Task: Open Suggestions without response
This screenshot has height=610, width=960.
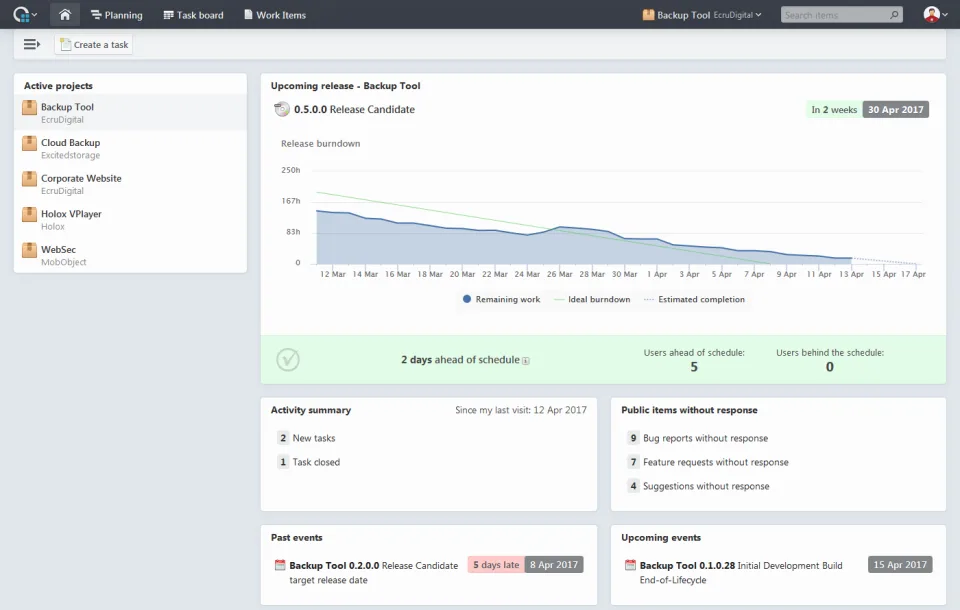Action: coord(706,486)
